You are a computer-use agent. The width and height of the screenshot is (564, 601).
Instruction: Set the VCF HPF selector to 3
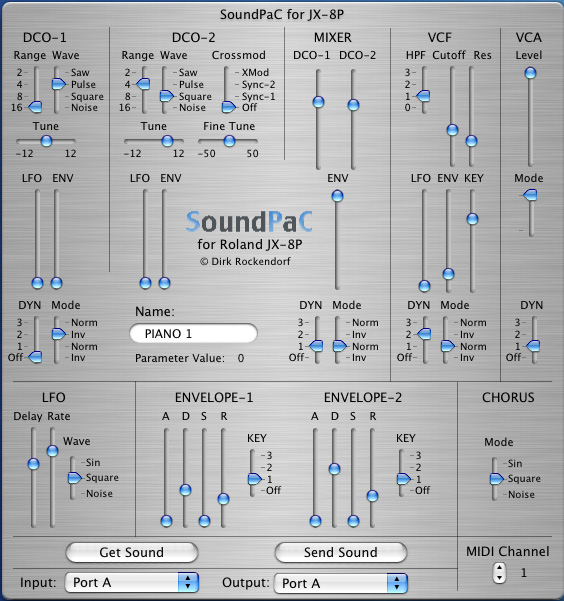pyautogui.click(x=408, y=72)
